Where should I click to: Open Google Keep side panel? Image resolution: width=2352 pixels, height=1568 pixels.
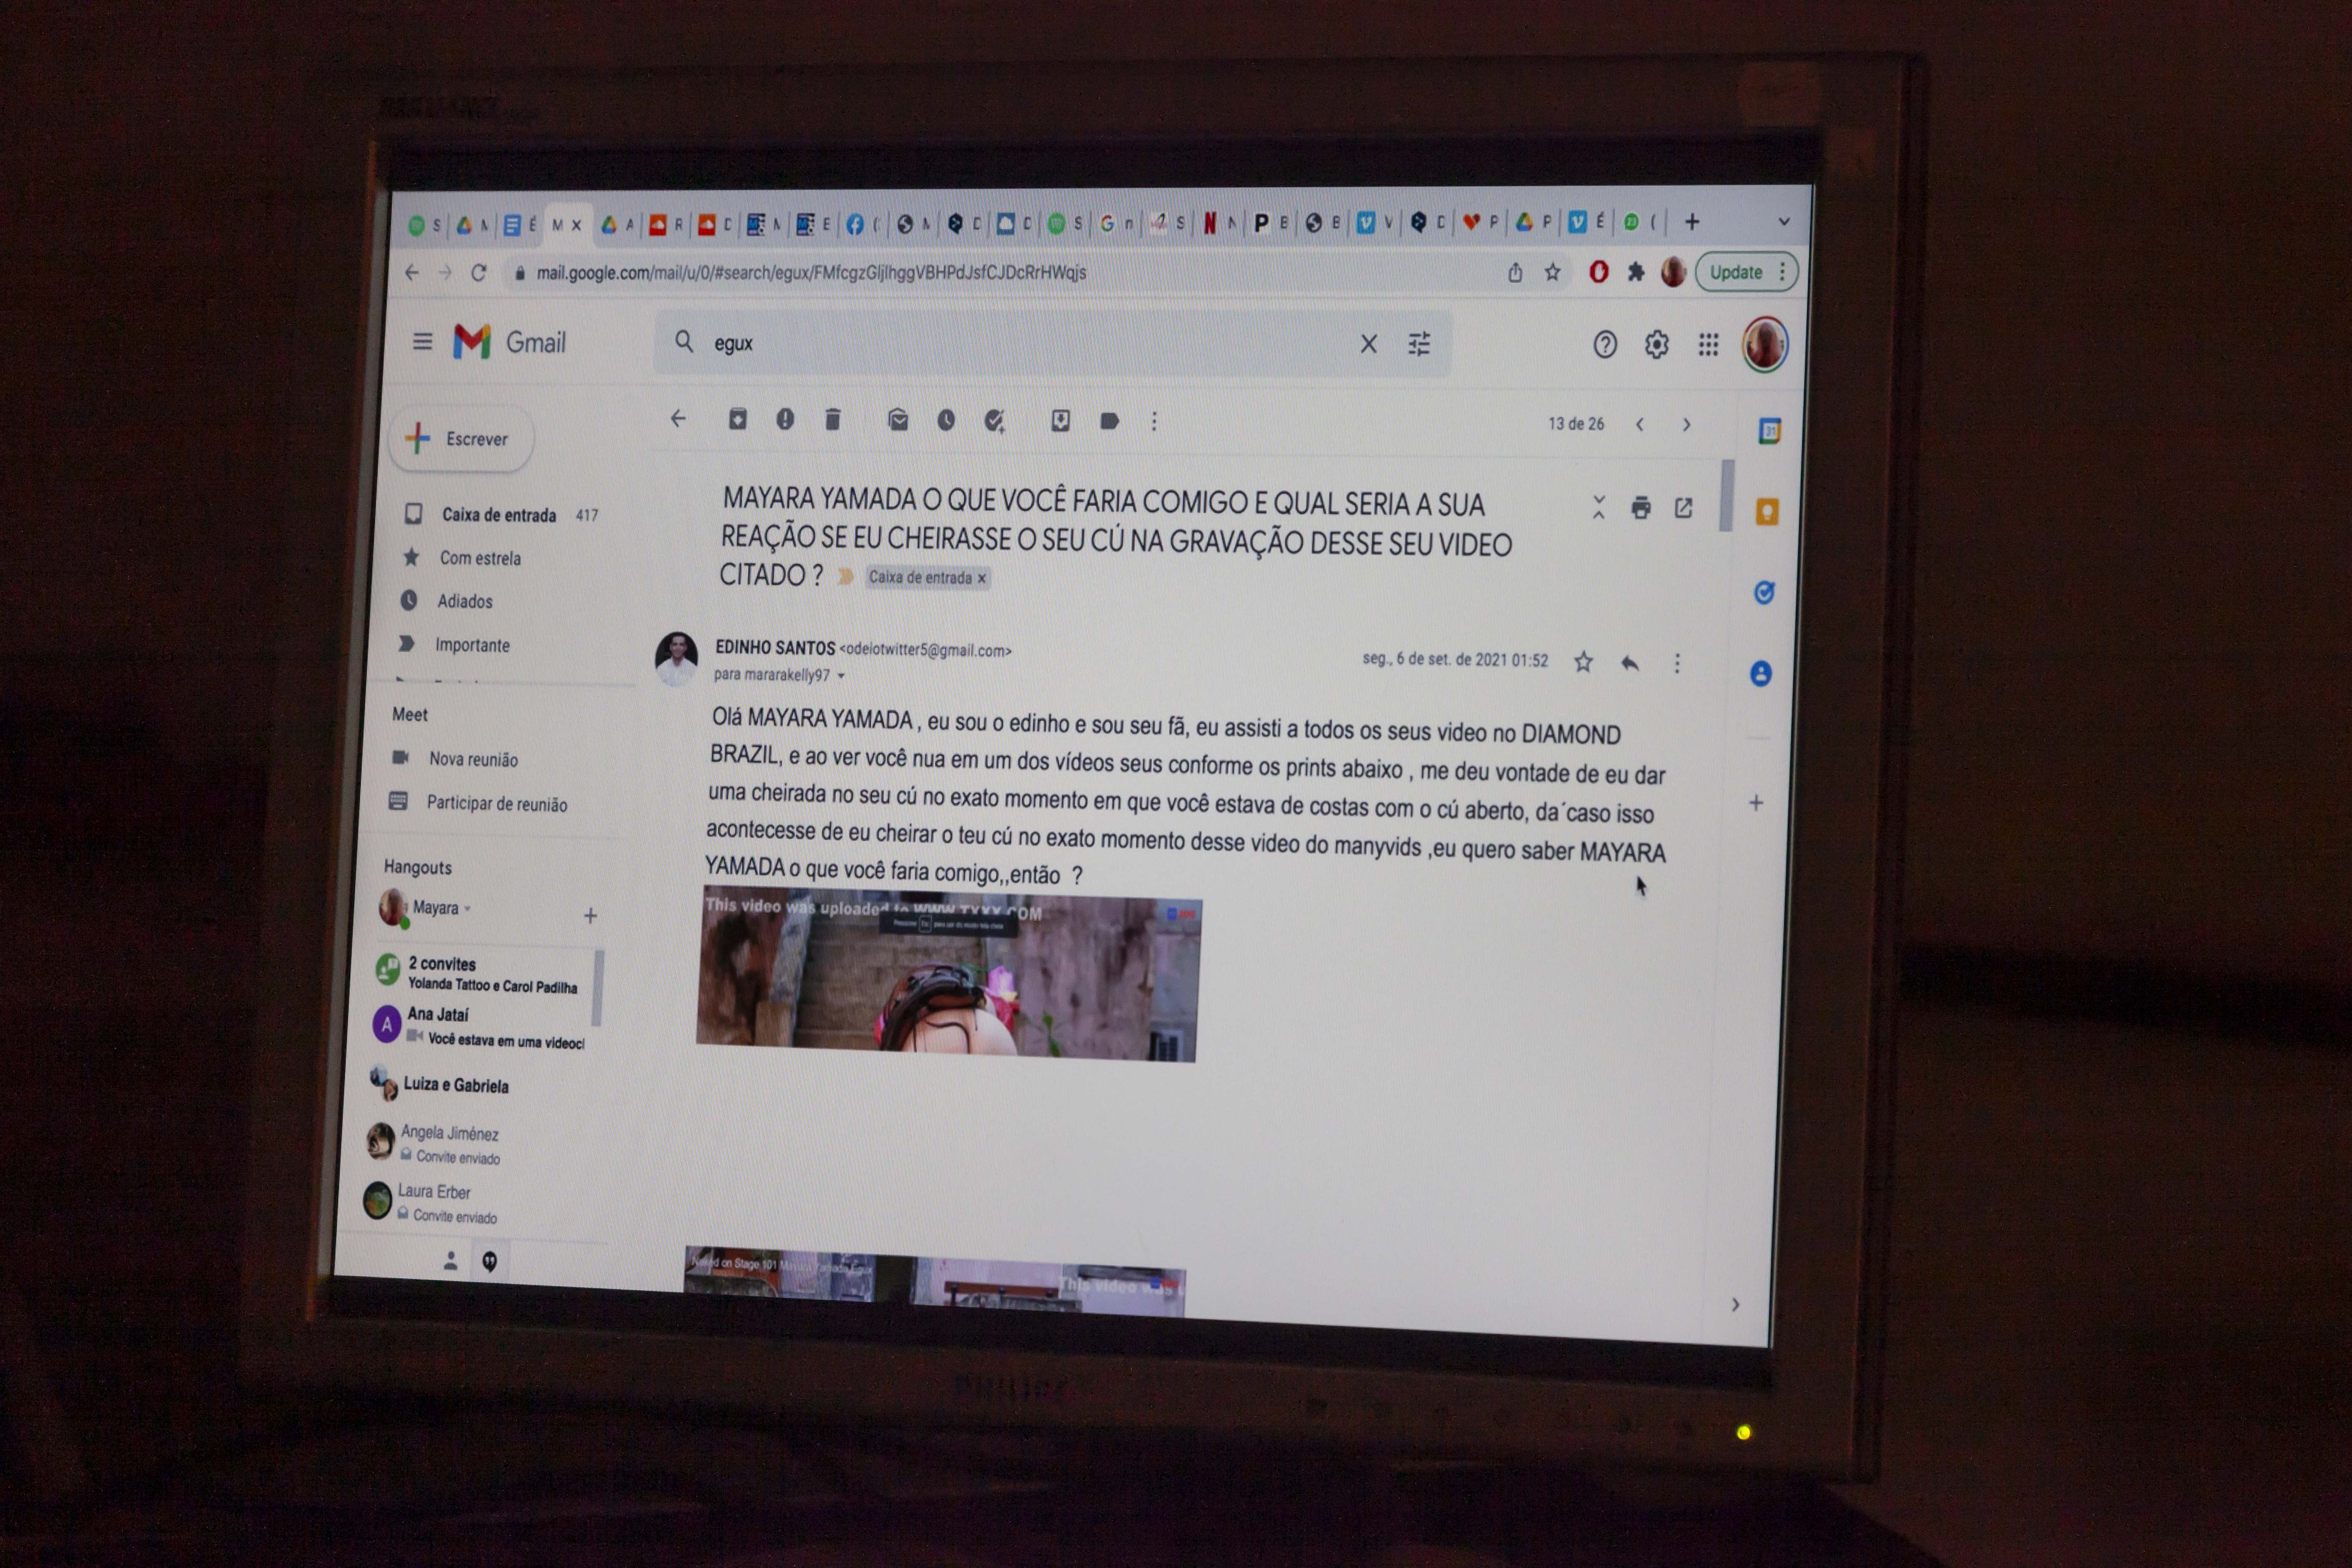[x=1767, y=512]
